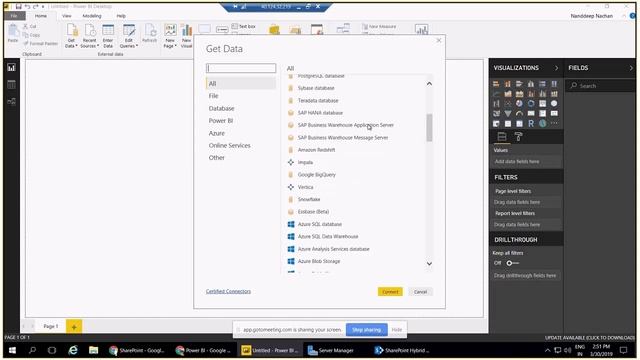Screen dimensions: 640x360
Task: Click Stop sharing button
Action: click(367, 329)
